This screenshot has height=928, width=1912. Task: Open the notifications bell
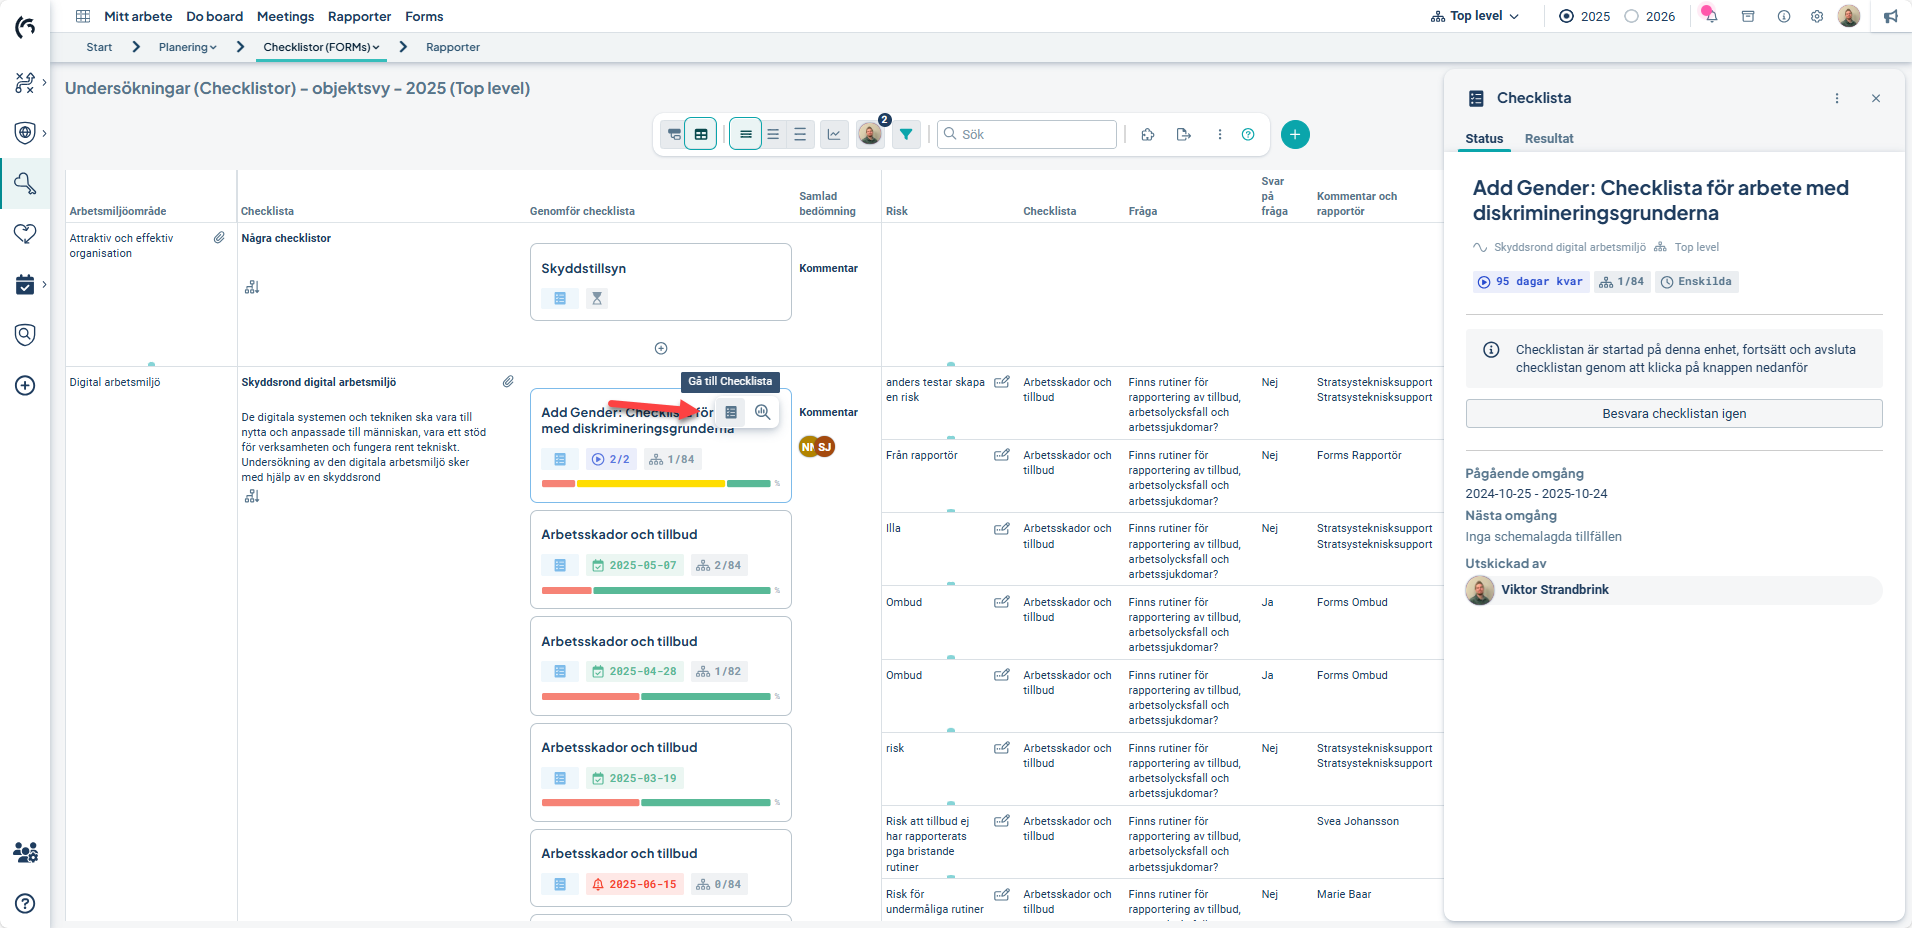(x=1710, y=16)
